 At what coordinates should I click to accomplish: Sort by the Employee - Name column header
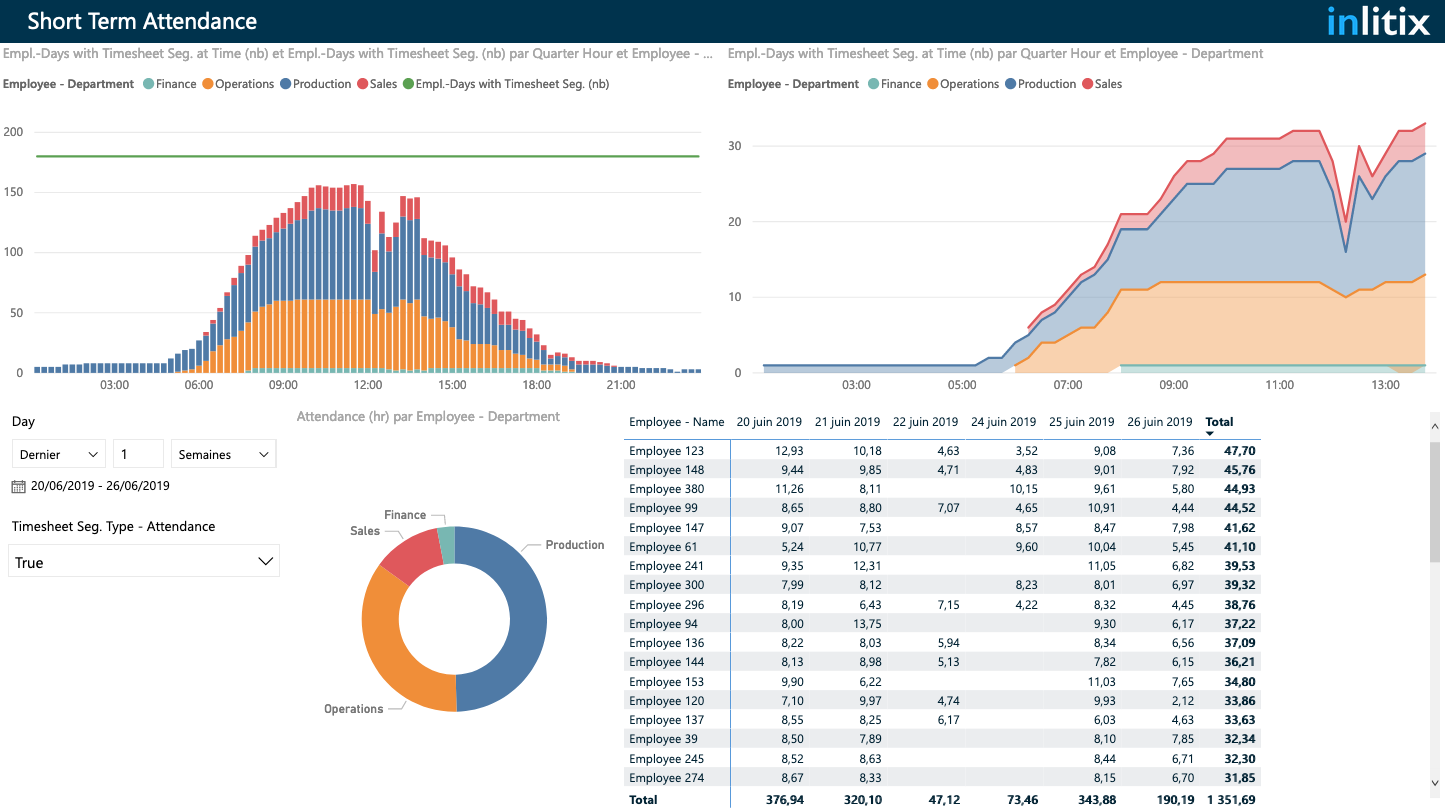(x=676, y=422)
